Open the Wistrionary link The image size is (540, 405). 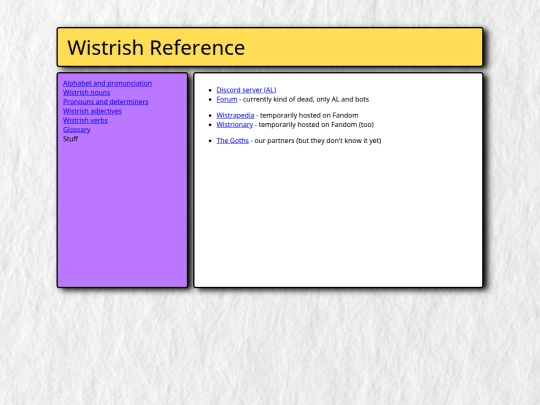pyautogui.click(x=235, y=125)
